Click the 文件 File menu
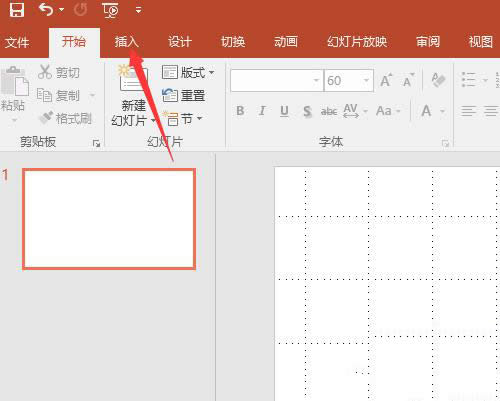500x401 pixels. coord(17,43)
